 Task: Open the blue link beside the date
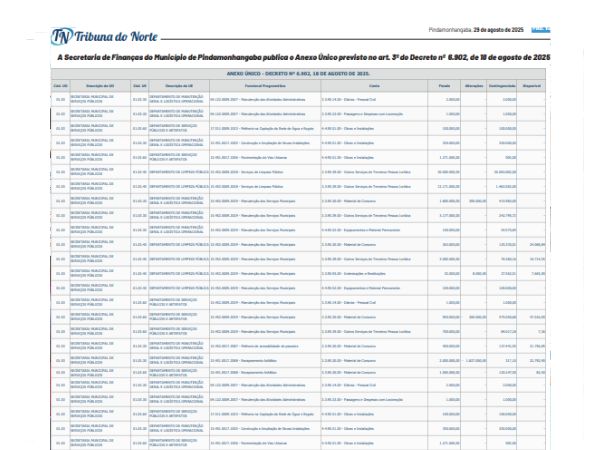point(541,30)
